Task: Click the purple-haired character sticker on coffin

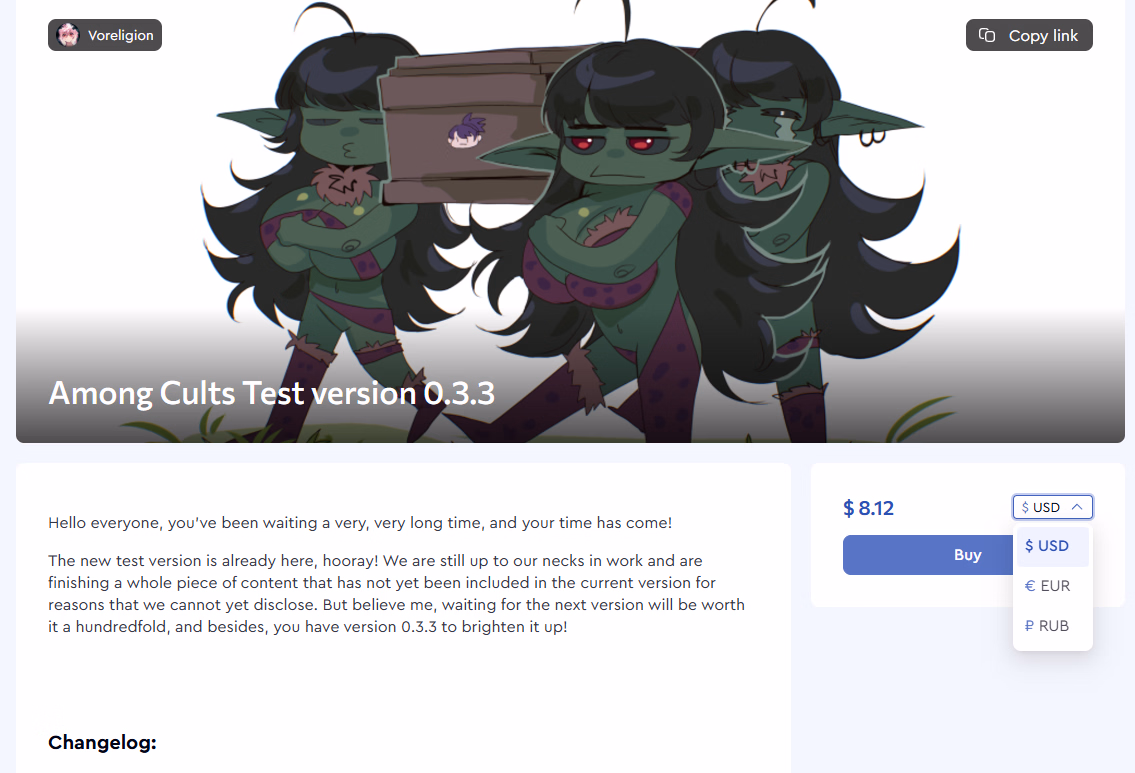Action: (x=466, y=131)
